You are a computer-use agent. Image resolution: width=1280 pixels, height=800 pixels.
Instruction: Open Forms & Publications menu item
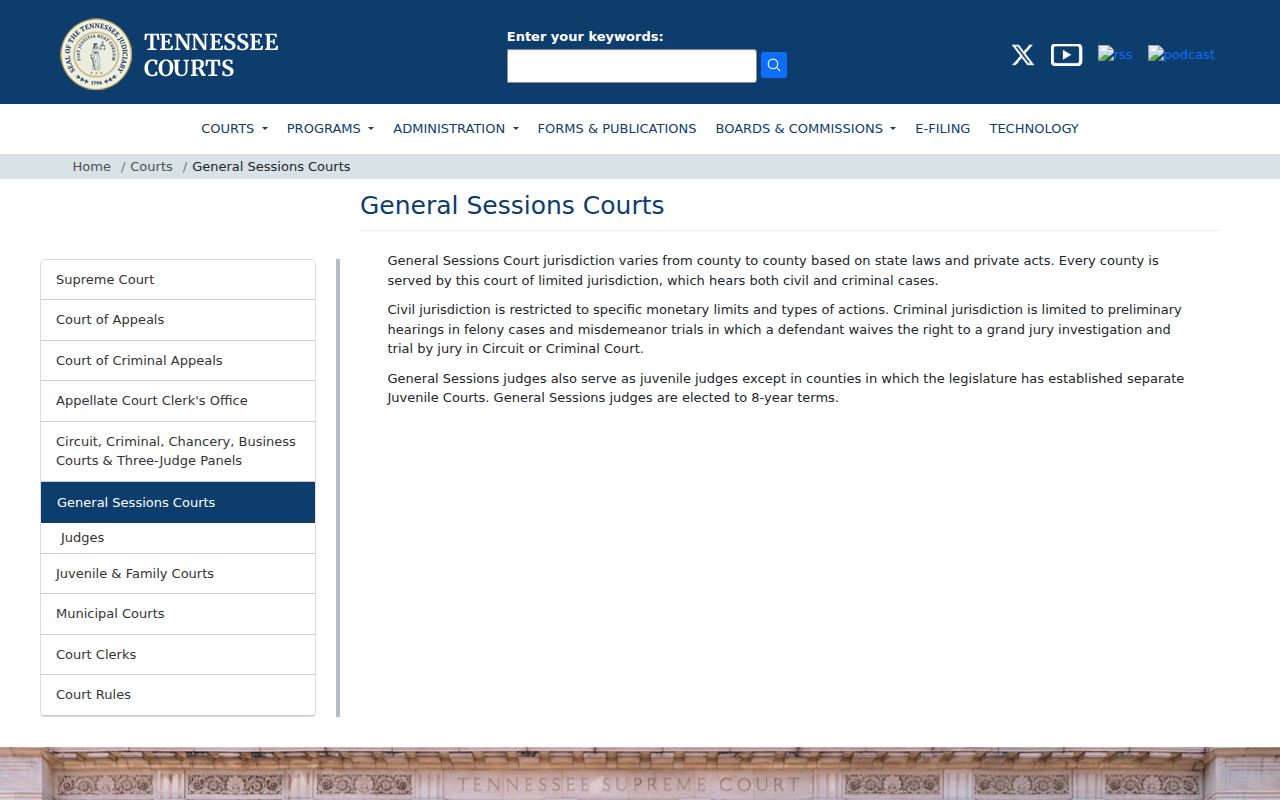pos(617,128)
